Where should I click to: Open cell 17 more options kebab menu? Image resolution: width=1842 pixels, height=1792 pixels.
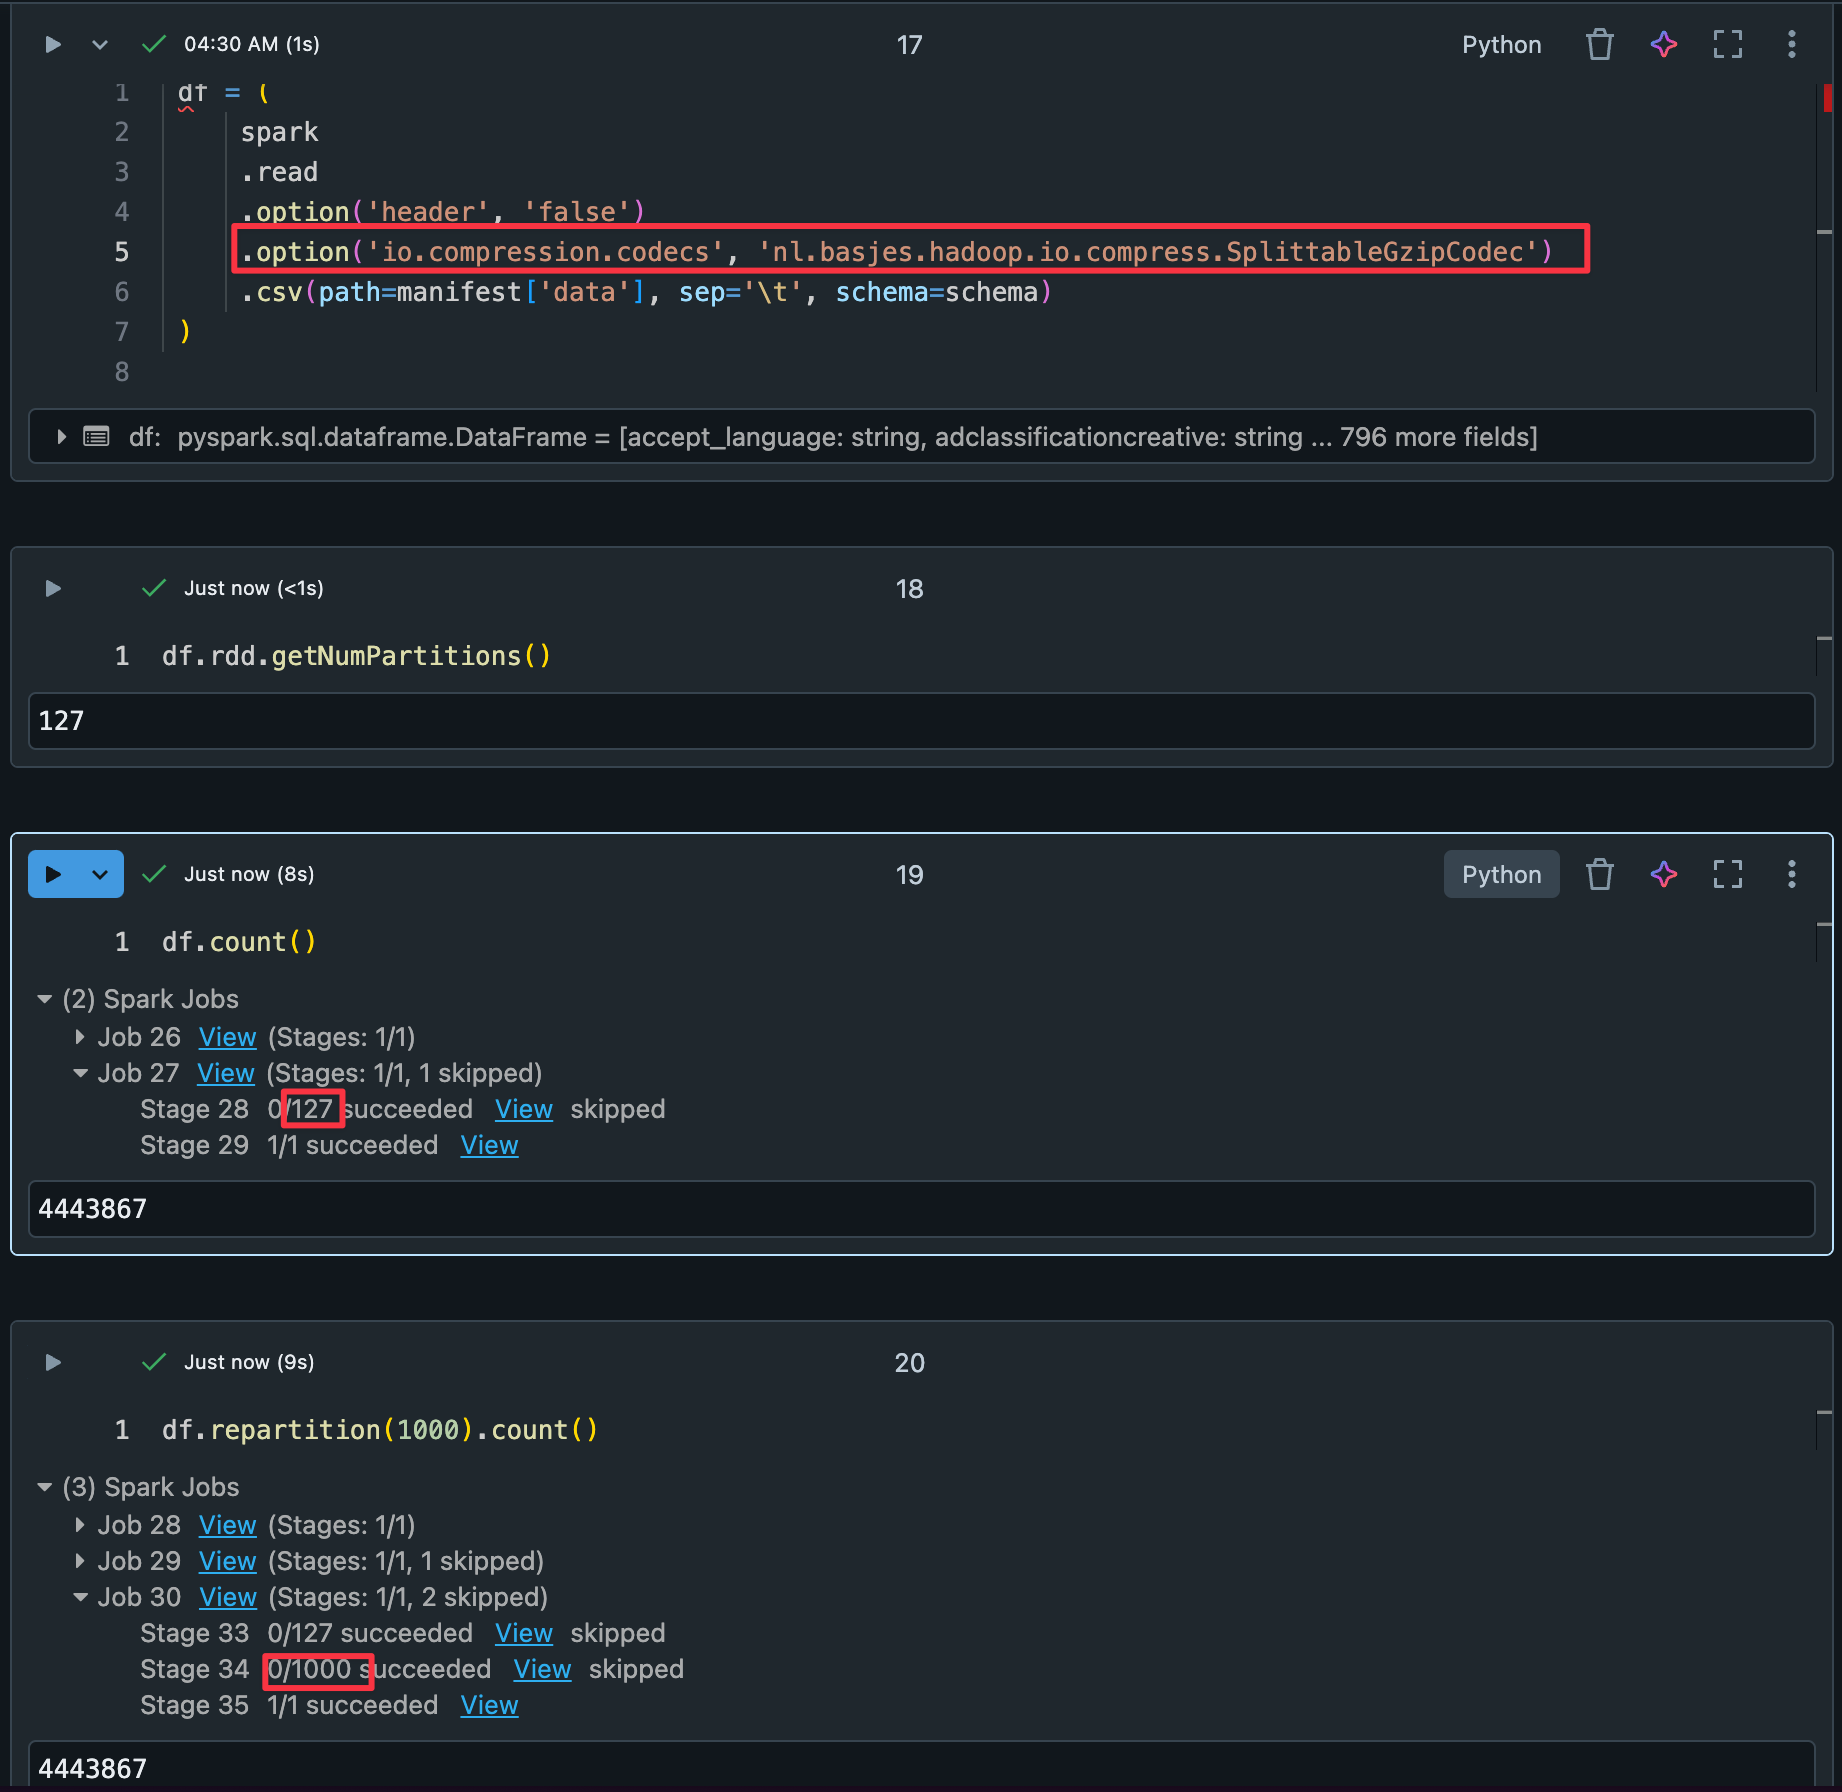1791,44
